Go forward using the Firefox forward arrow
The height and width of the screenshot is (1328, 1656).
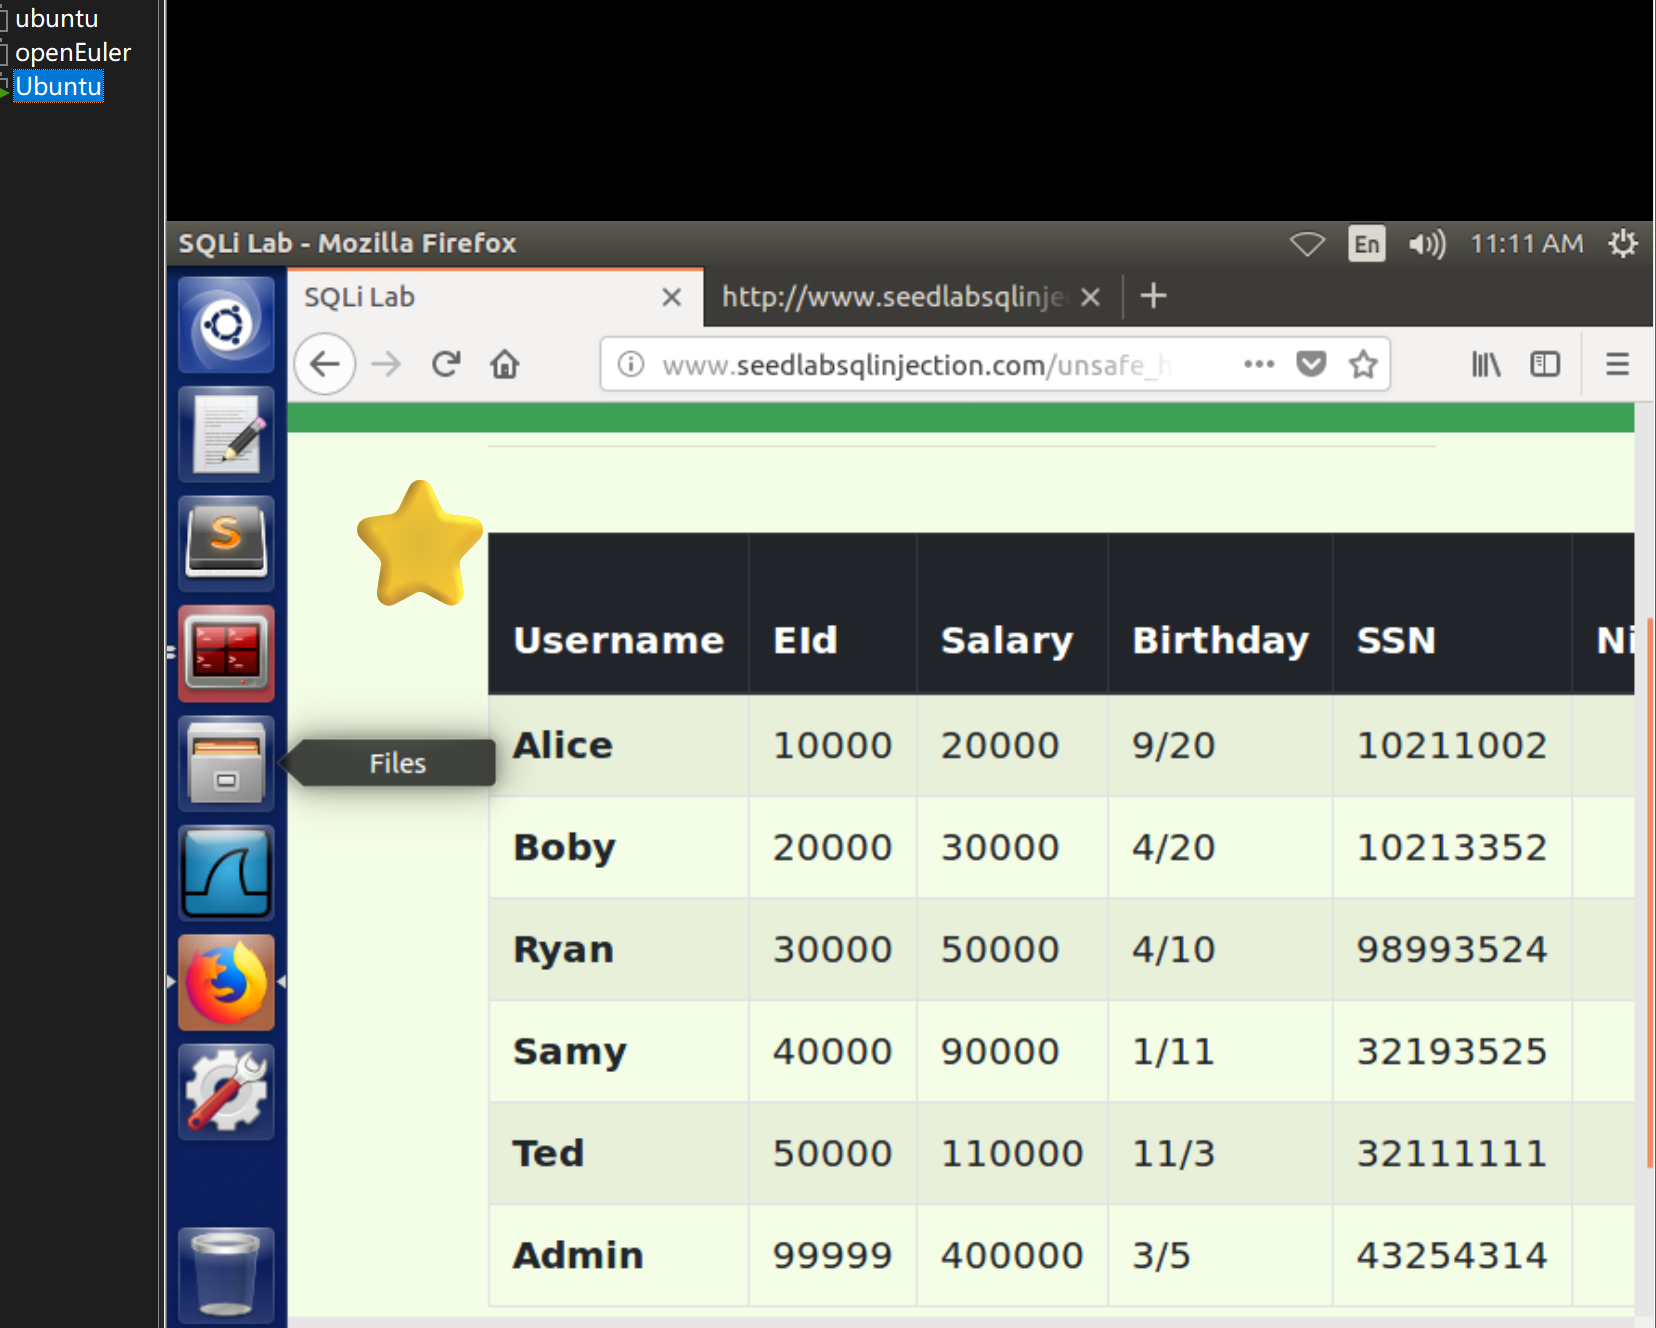[x=385, y=364]
